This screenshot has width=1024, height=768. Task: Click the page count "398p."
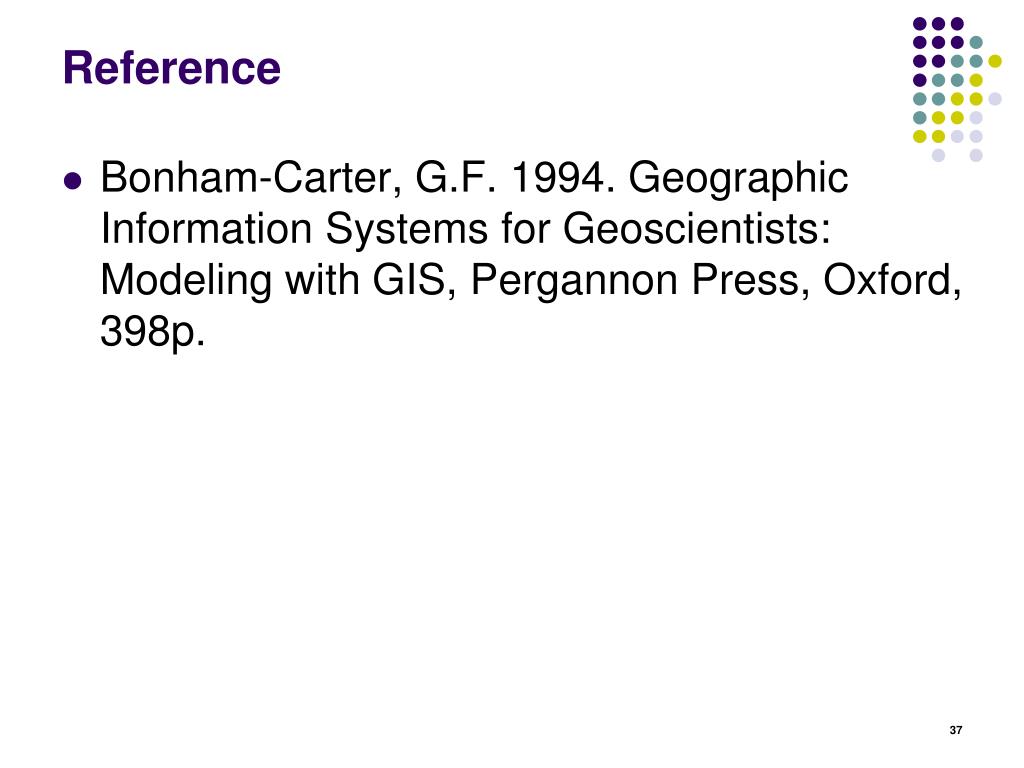(x=153, y=332)
